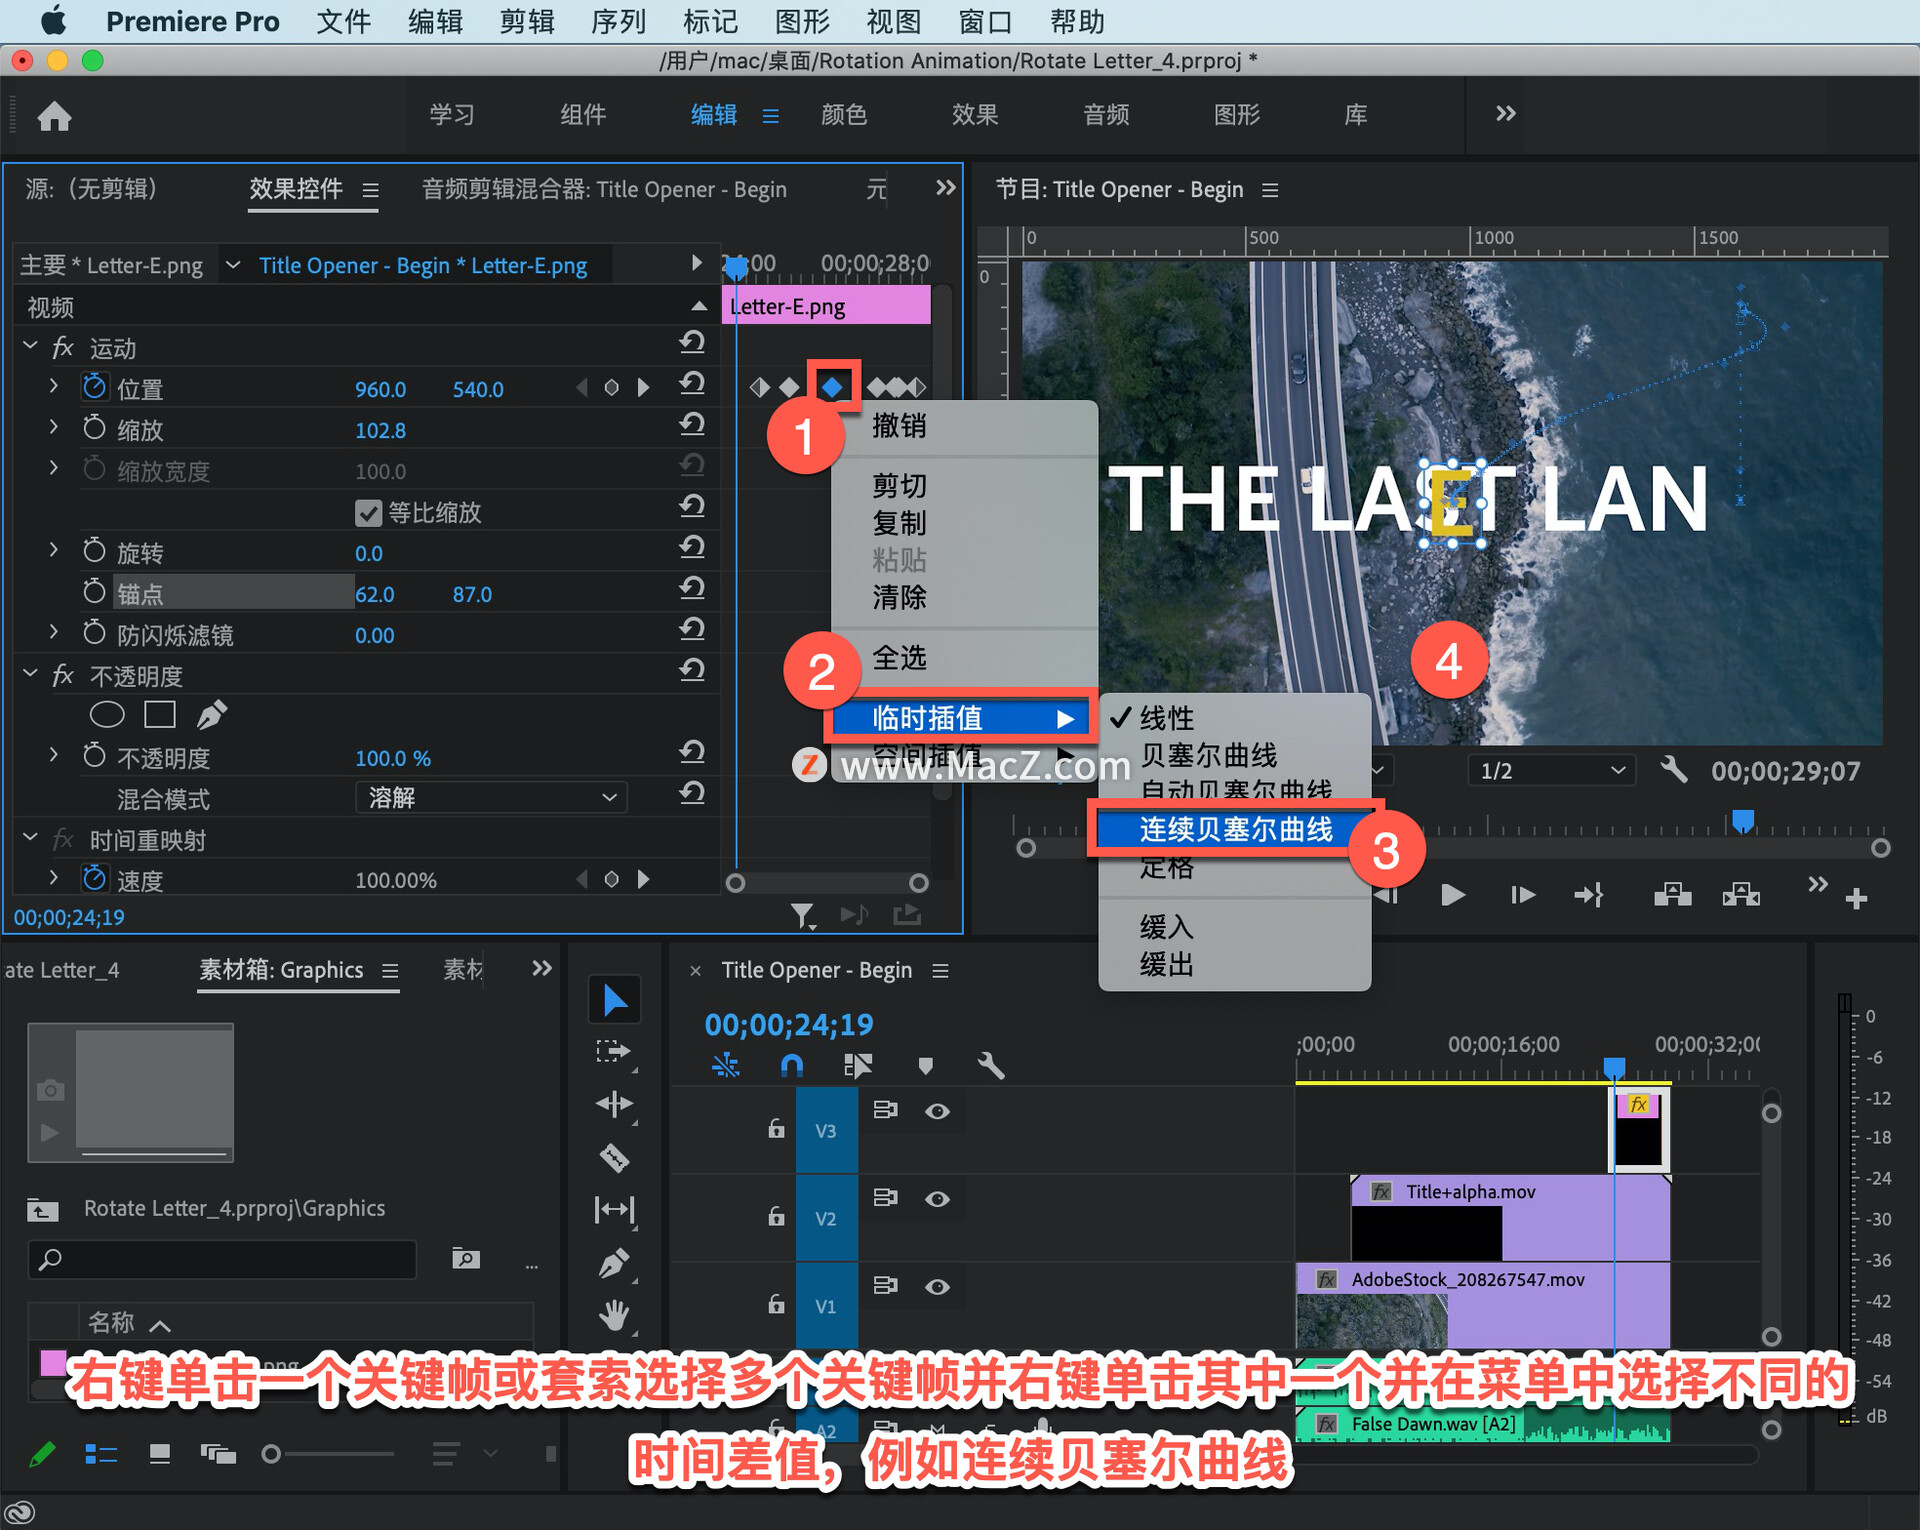Click the Graphics bin search field
This screenshot has width=1920, height=1530.
pos(222,1259)
